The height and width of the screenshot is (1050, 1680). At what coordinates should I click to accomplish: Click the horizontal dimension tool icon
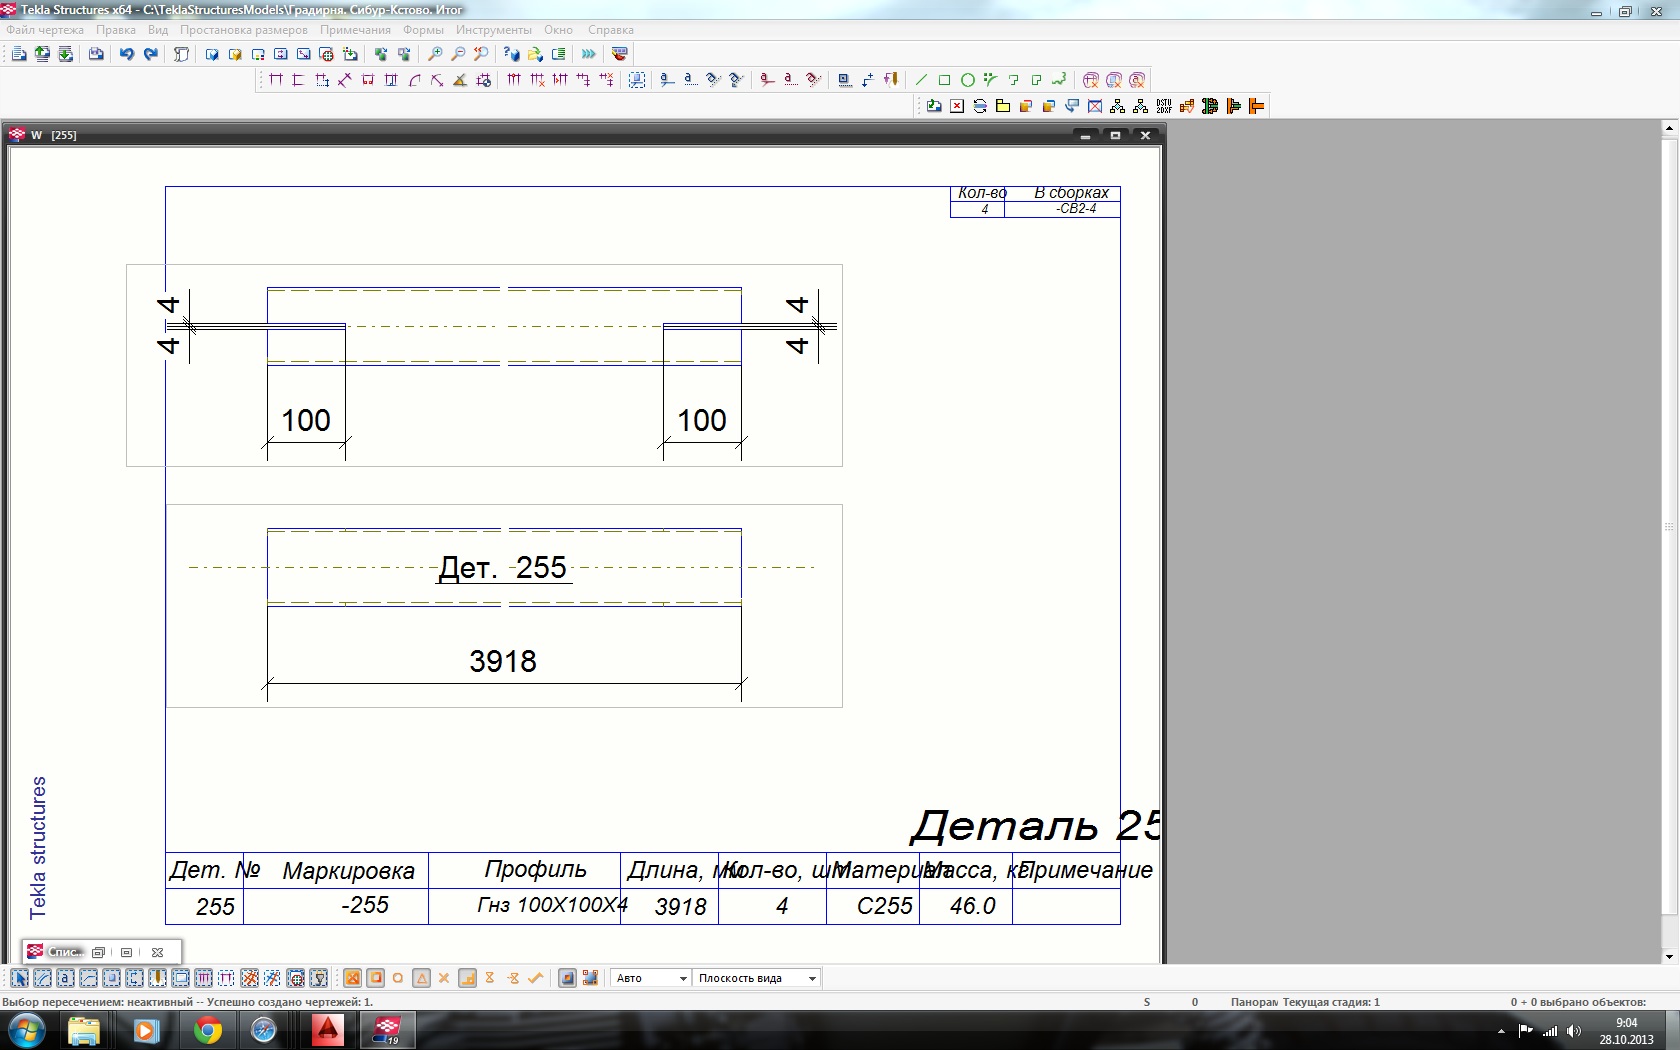(275, 80)
